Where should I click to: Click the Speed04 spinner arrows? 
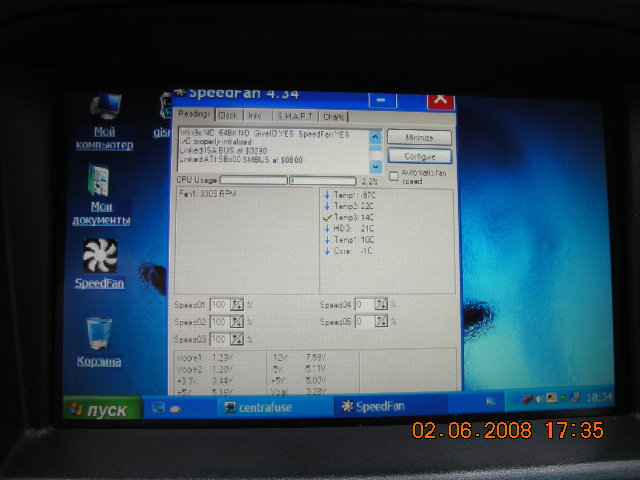(381, 304)
